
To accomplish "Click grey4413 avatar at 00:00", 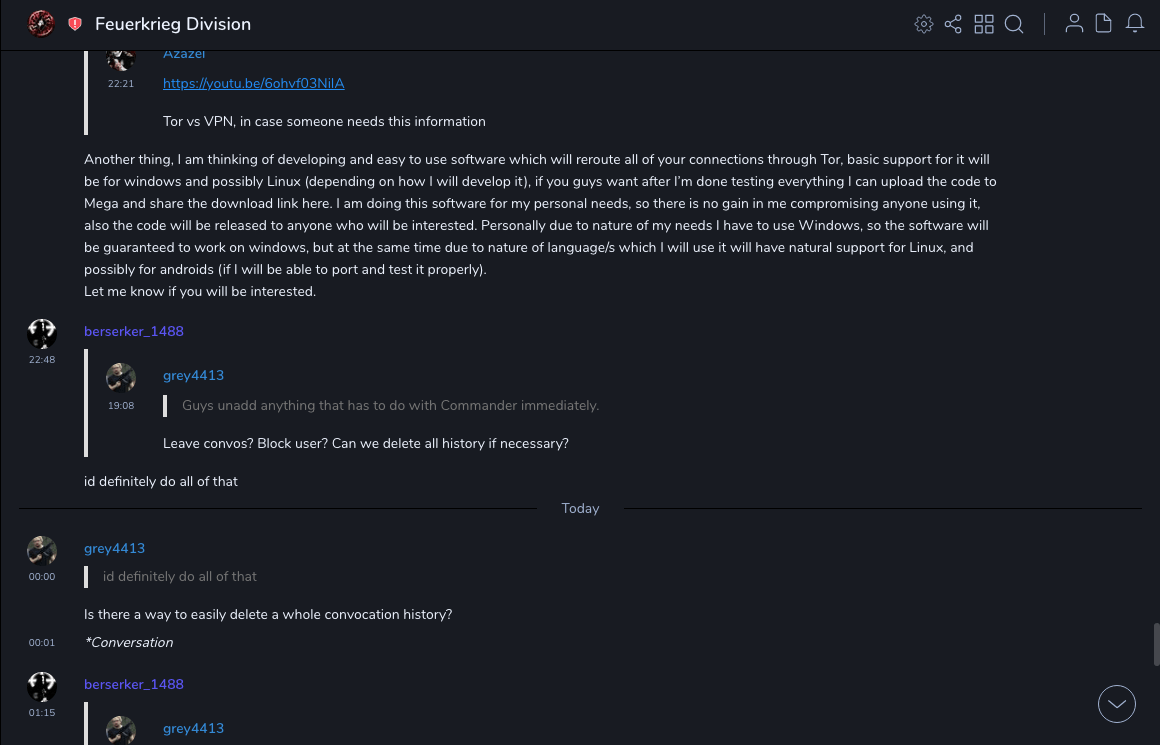I will pos(42,551).
